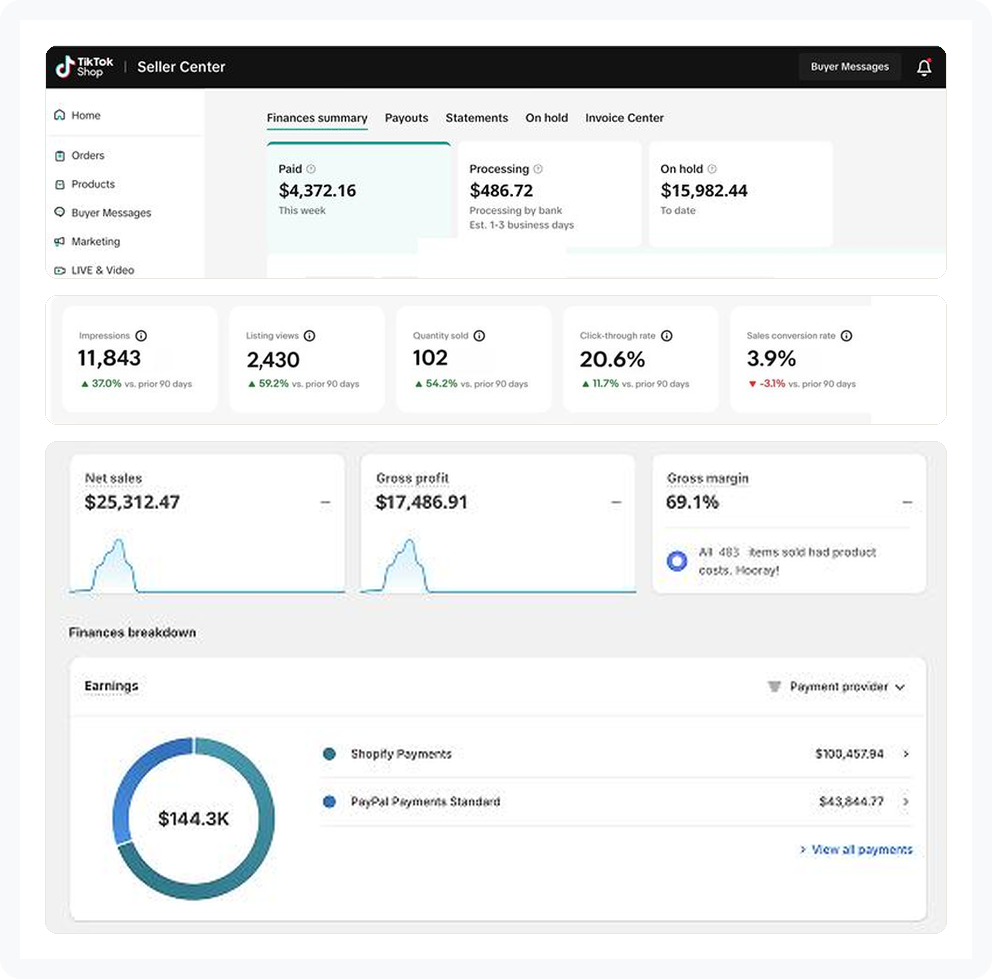Click the info icon beside Click-through rate
This screenshot has width=992, height=979.
(666, 335)
